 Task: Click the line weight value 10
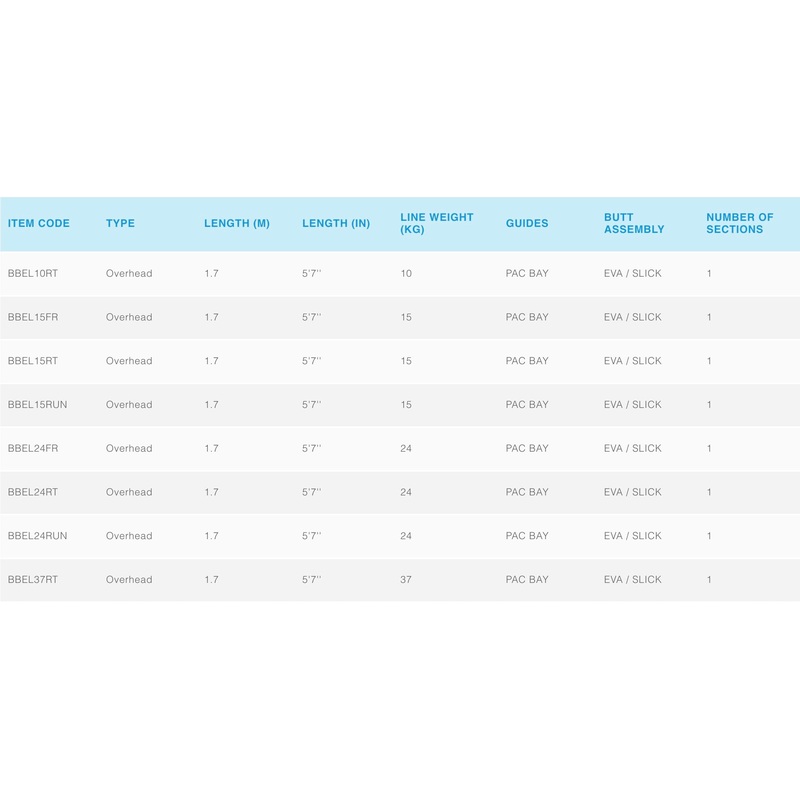point(406,273)
